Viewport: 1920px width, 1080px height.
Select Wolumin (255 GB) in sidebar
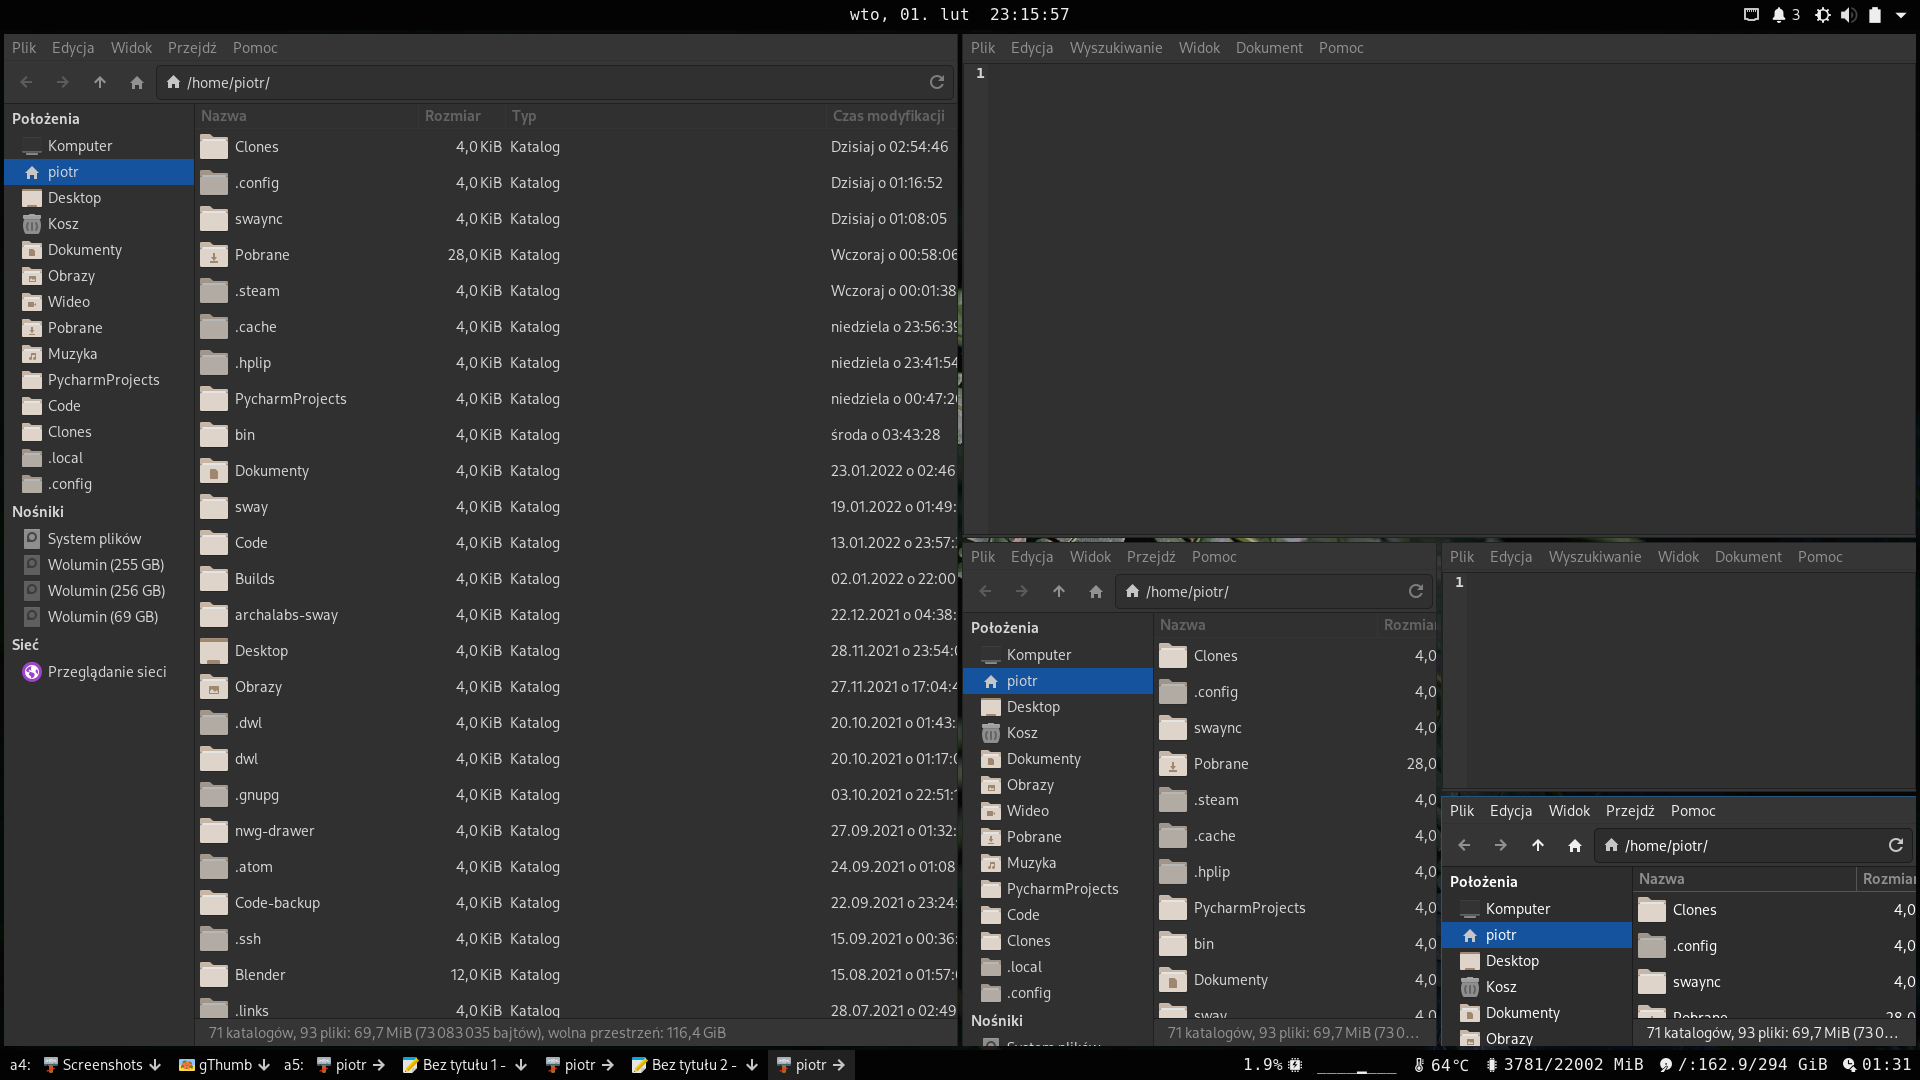107,564
